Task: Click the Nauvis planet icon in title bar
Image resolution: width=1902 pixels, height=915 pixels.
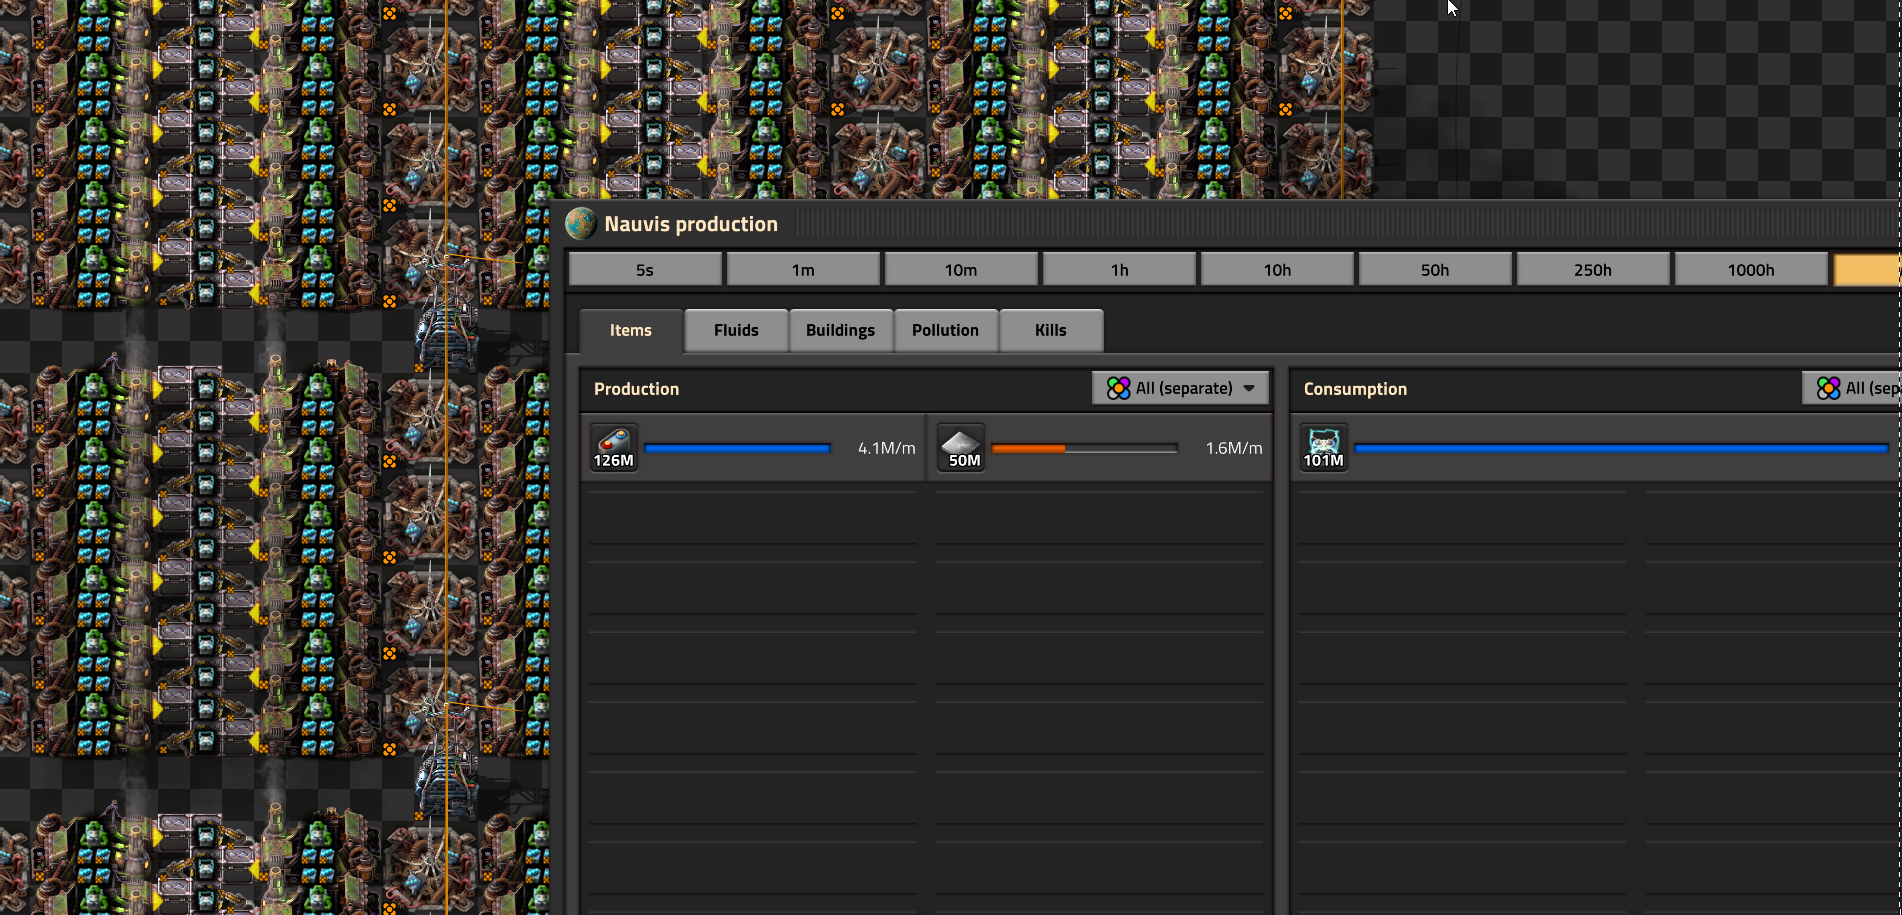Action: (581, 224)
